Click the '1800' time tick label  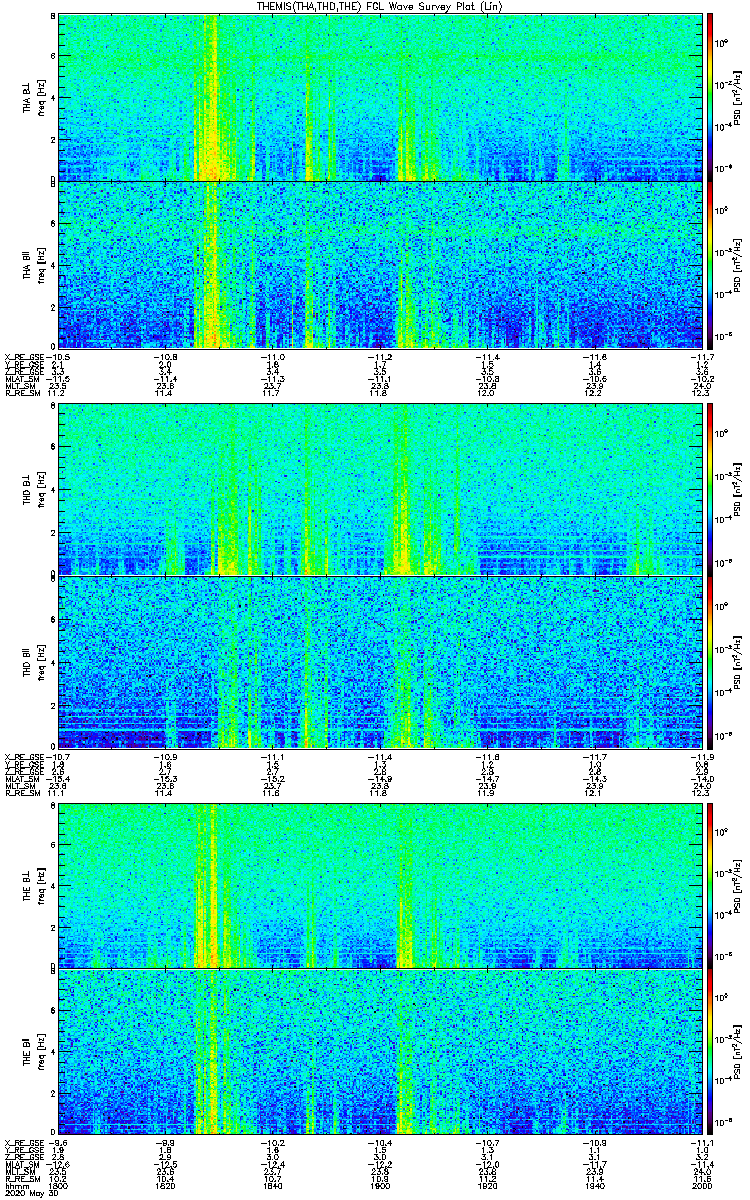(x=58, y=1186)
